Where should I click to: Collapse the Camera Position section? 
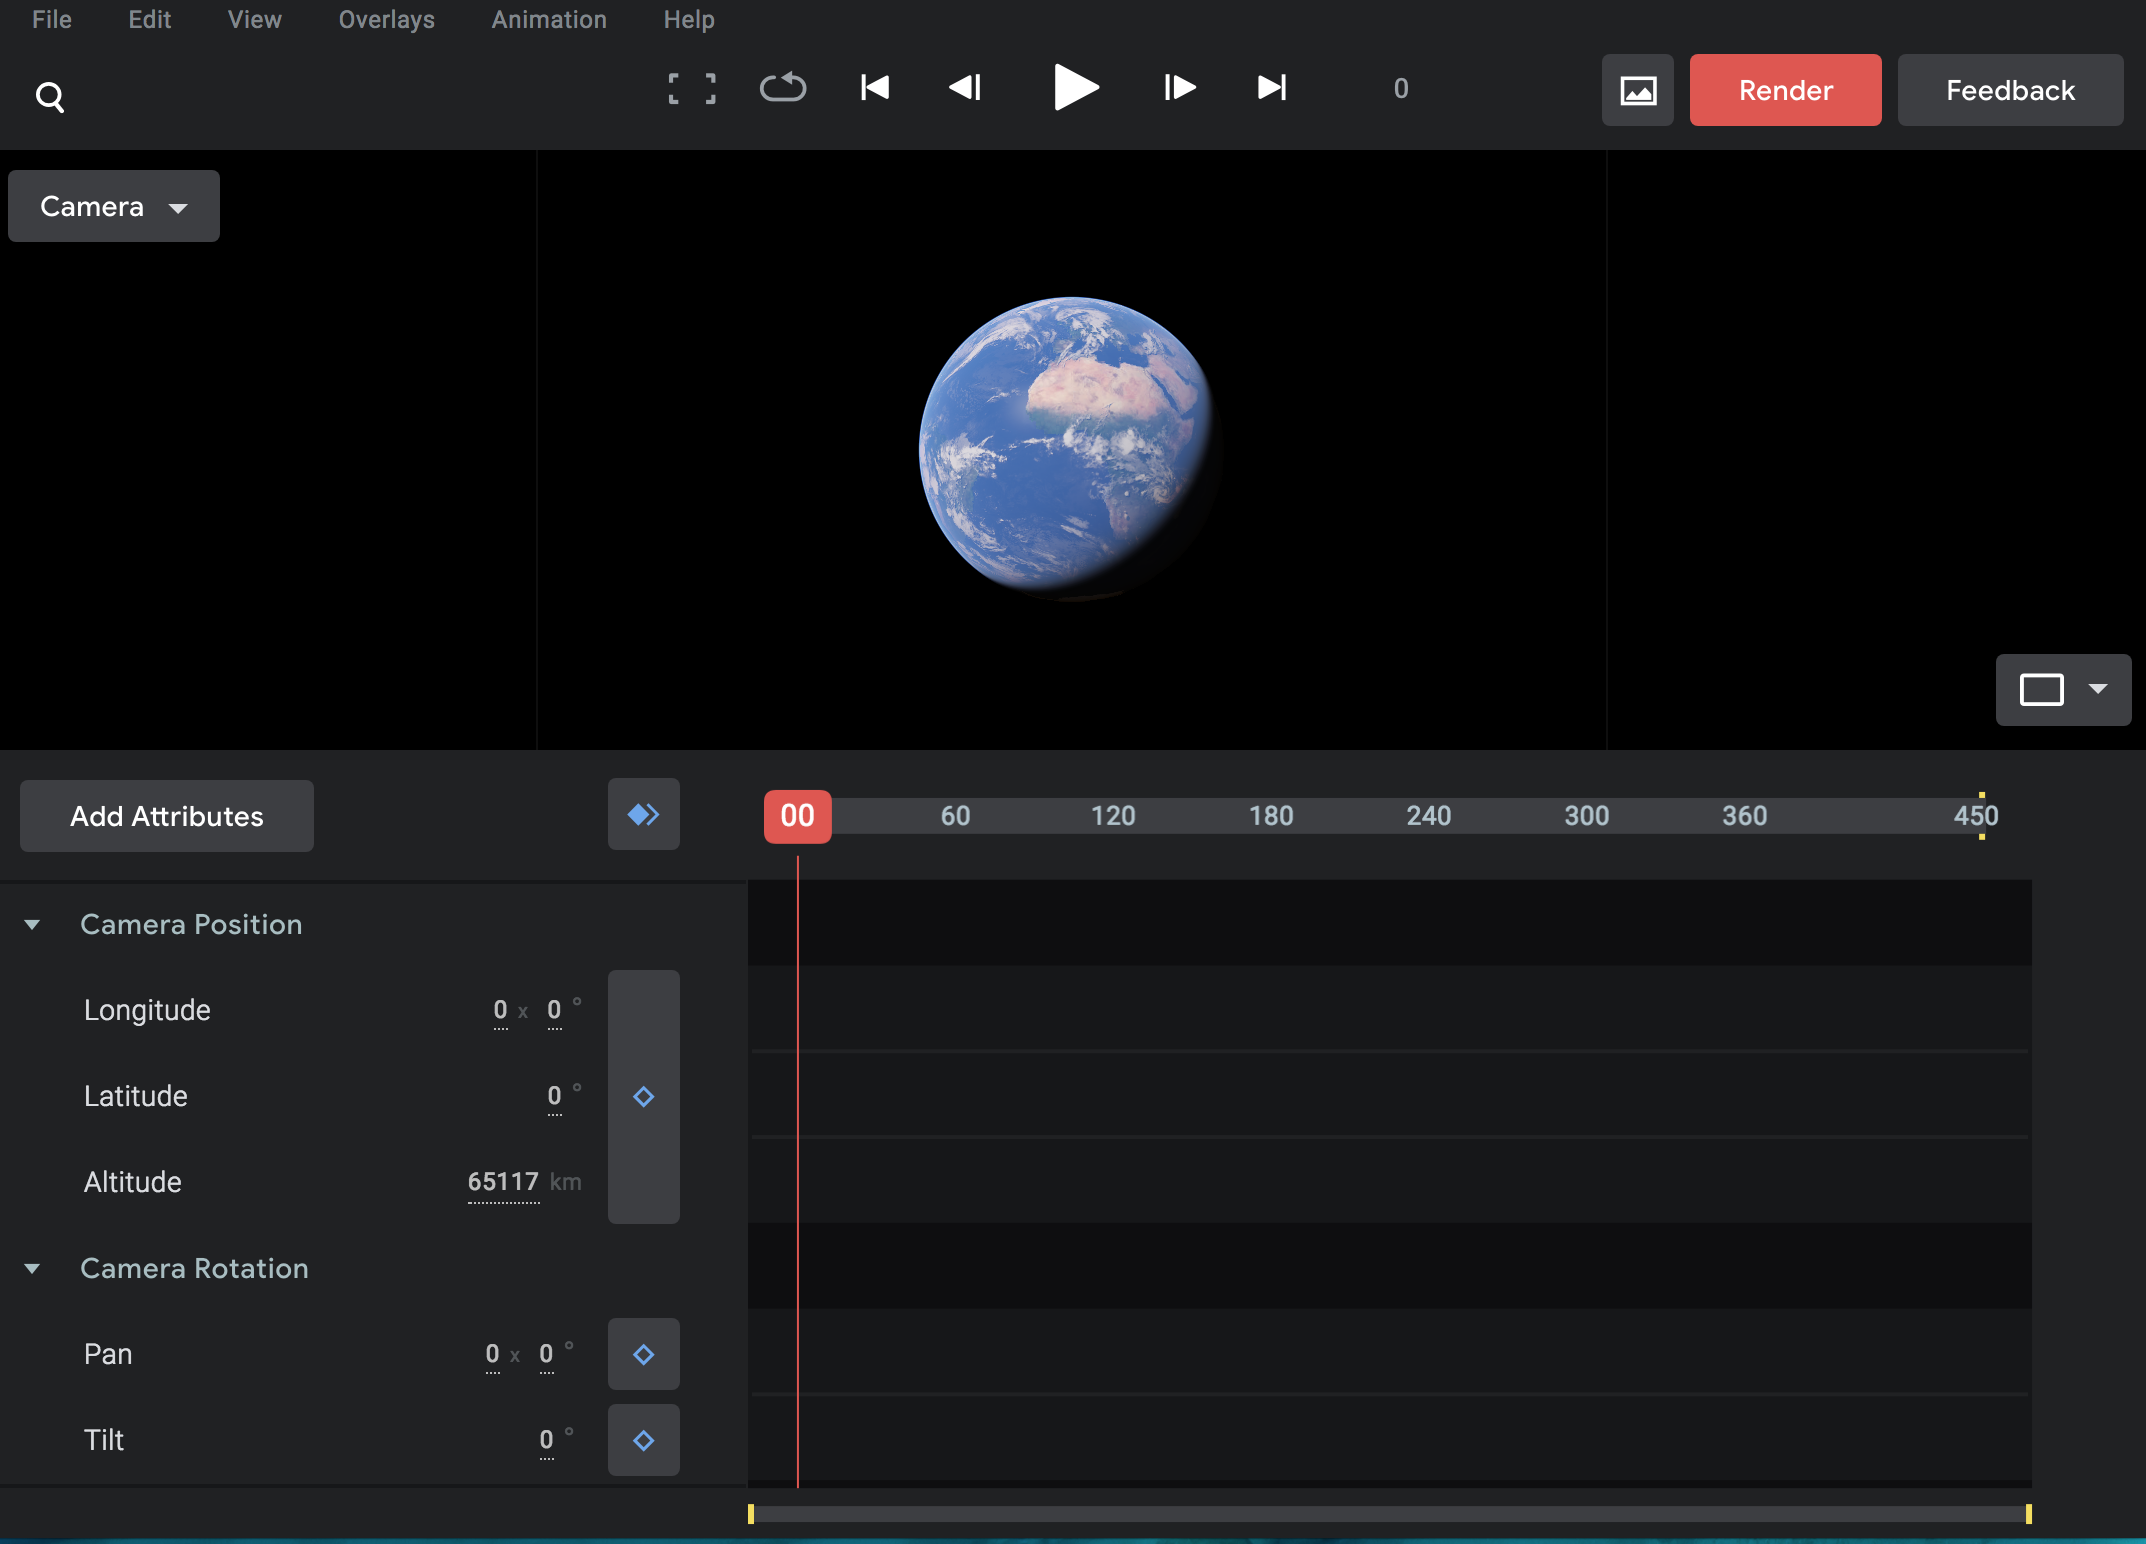(x=32, y=925)
